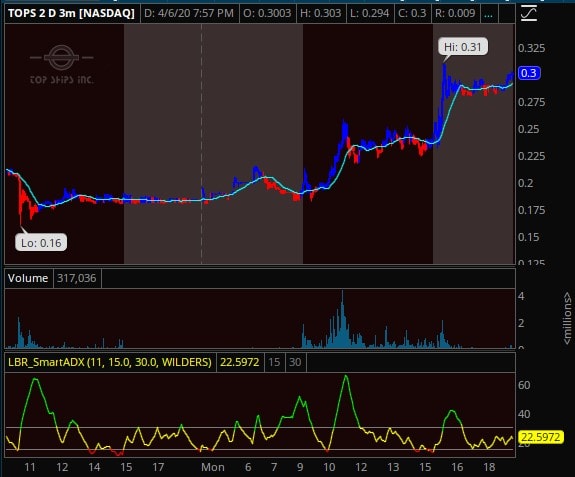The image size is (575, 477).
Task: Click the Lo: 0.16 price callout
Action: tap(41, 243)
